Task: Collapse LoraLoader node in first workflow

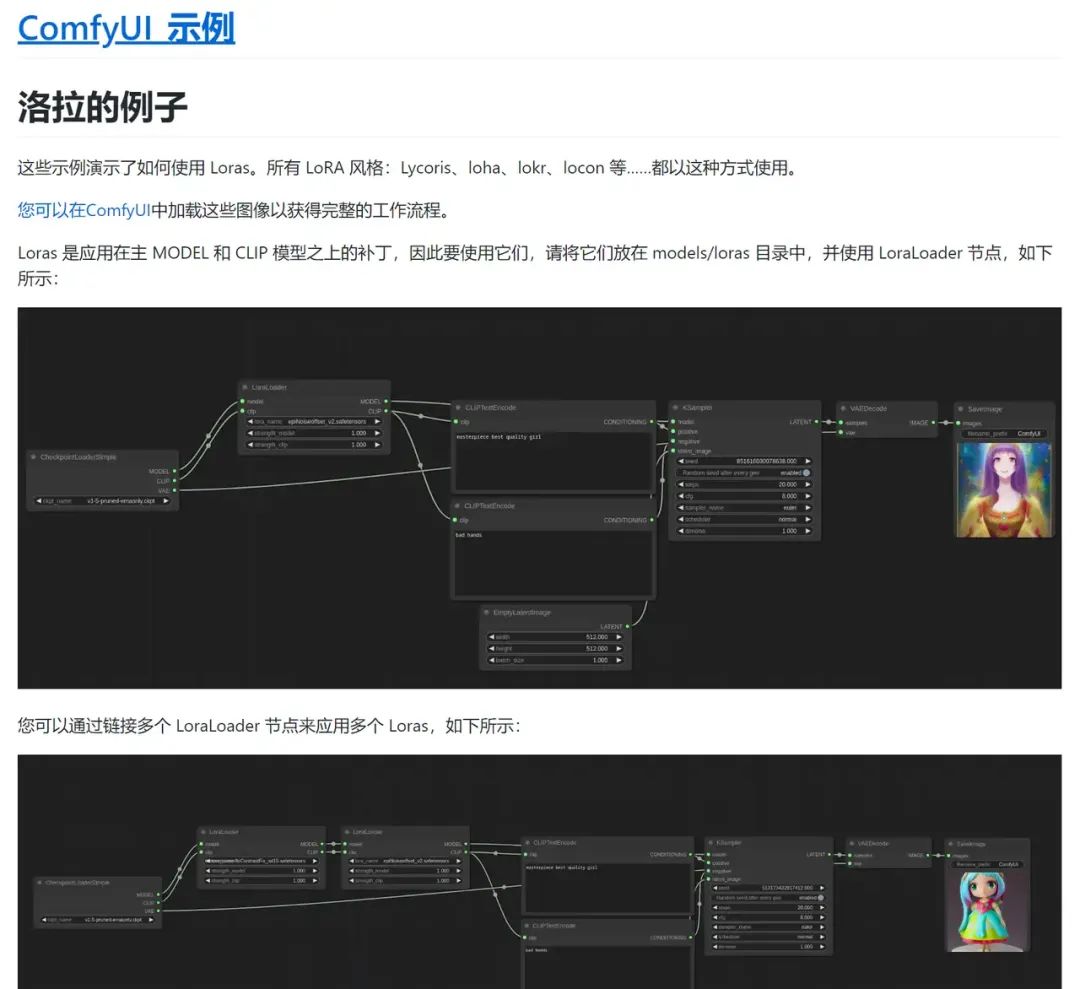Action: coord(245,387)
